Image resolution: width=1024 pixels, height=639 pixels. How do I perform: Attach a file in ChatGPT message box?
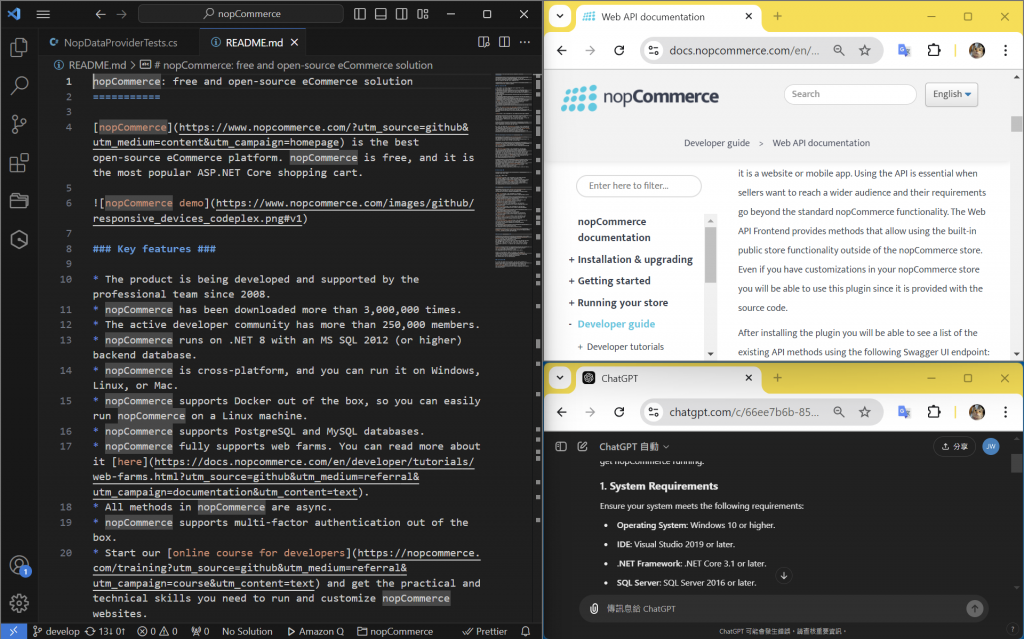coord(594,608)
